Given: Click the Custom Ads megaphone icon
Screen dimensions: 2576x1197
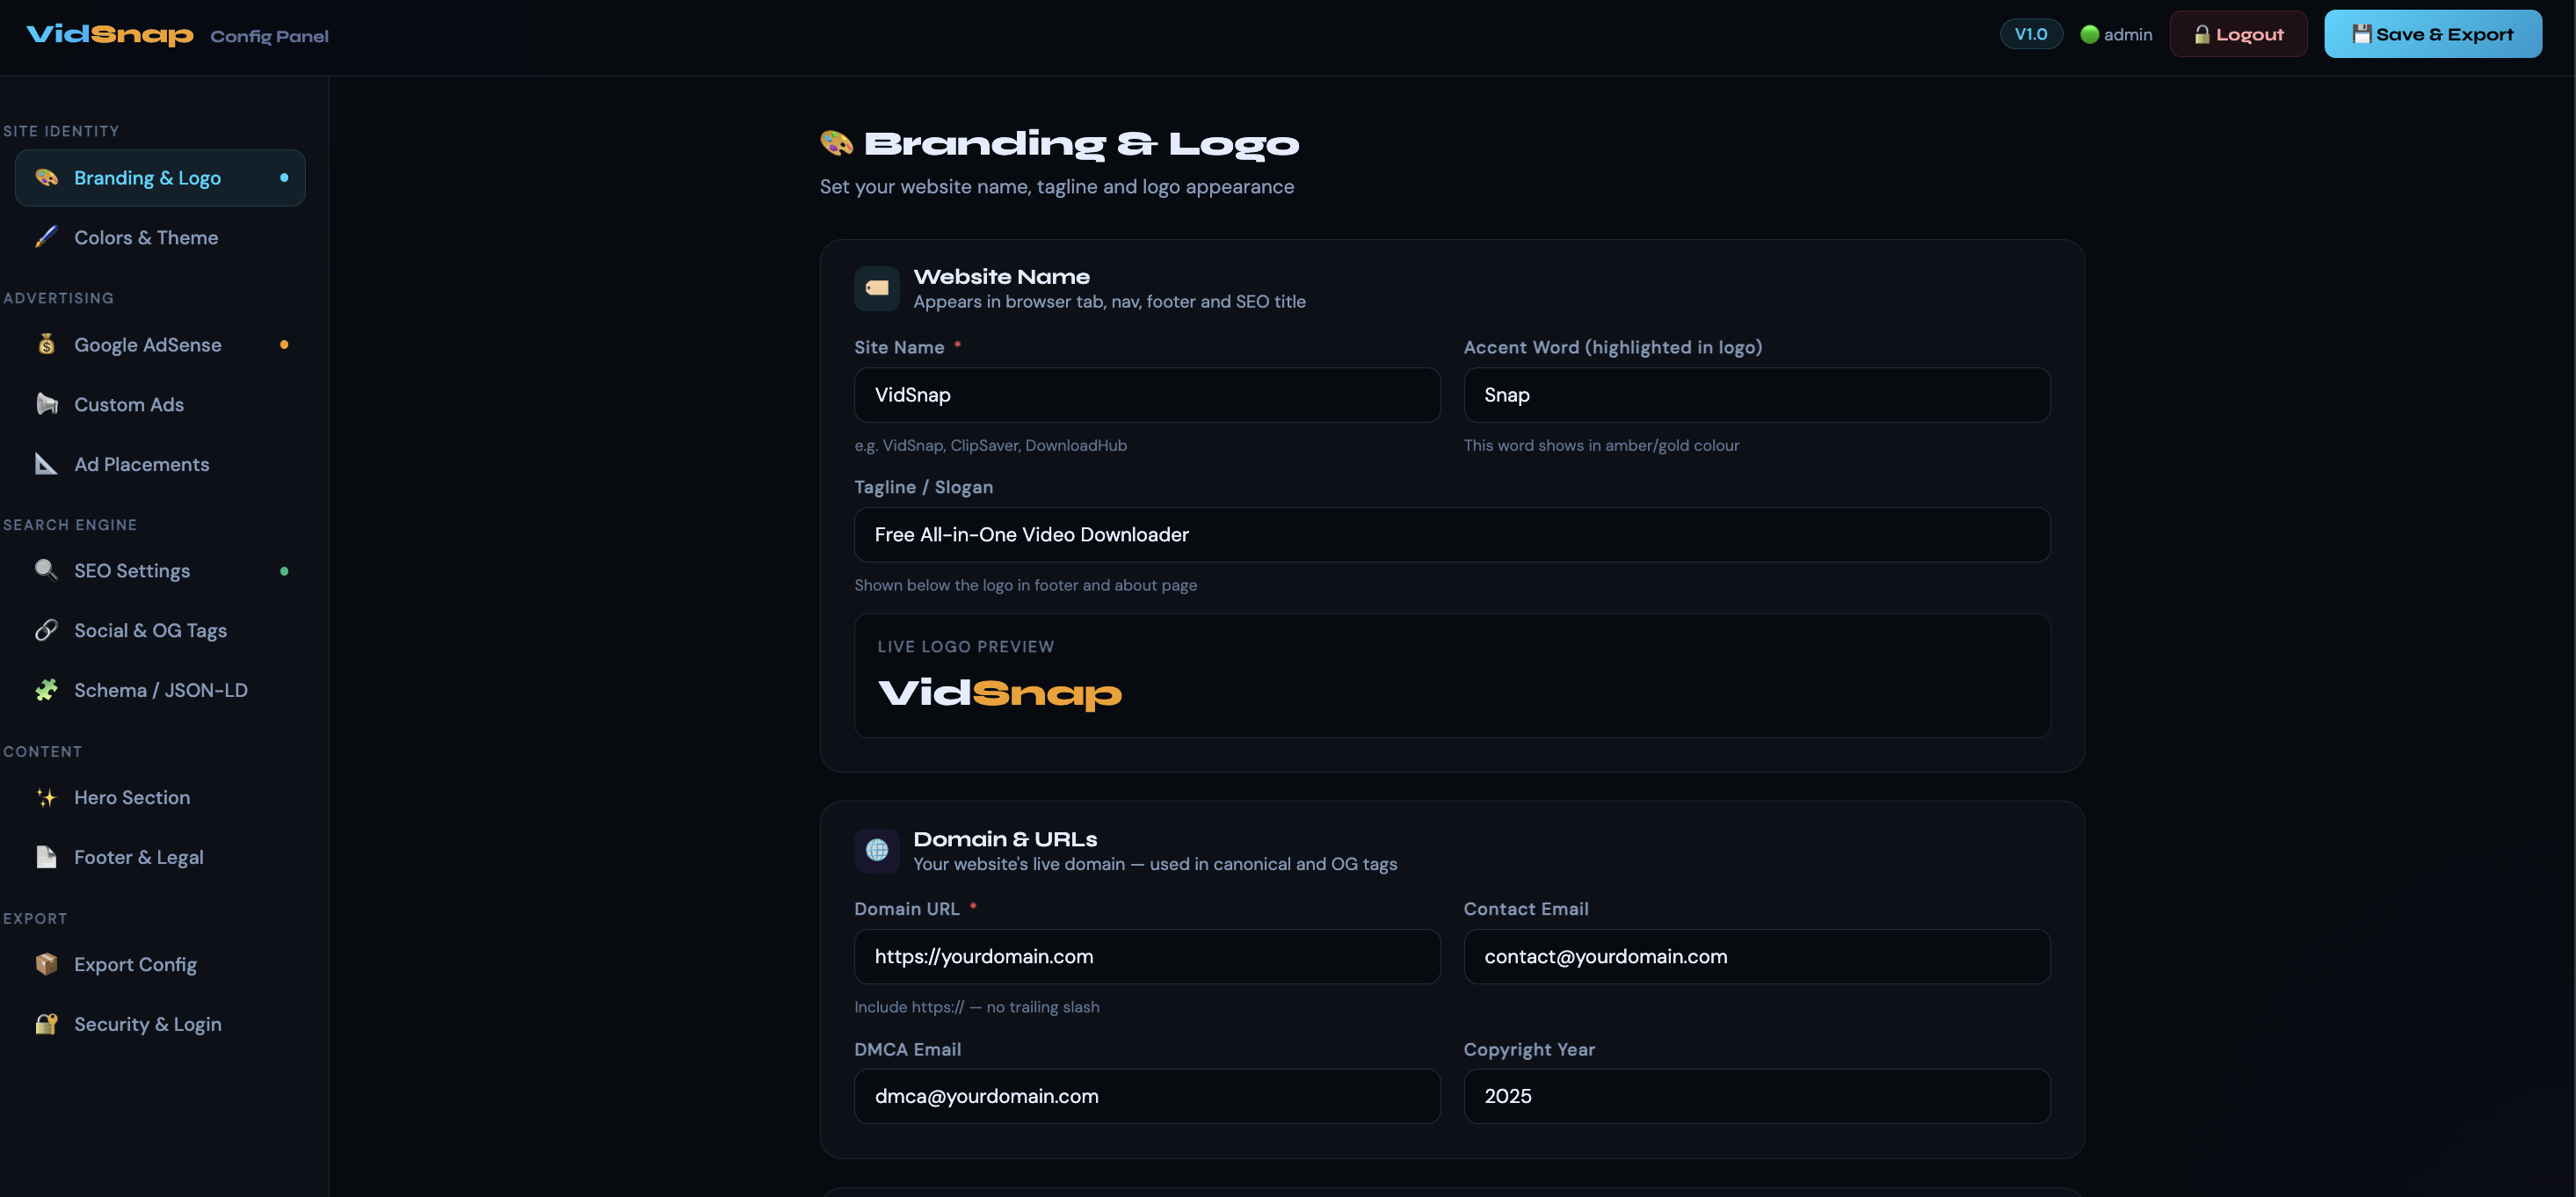Looking at the screenshot, I should (x=46, y=404).
